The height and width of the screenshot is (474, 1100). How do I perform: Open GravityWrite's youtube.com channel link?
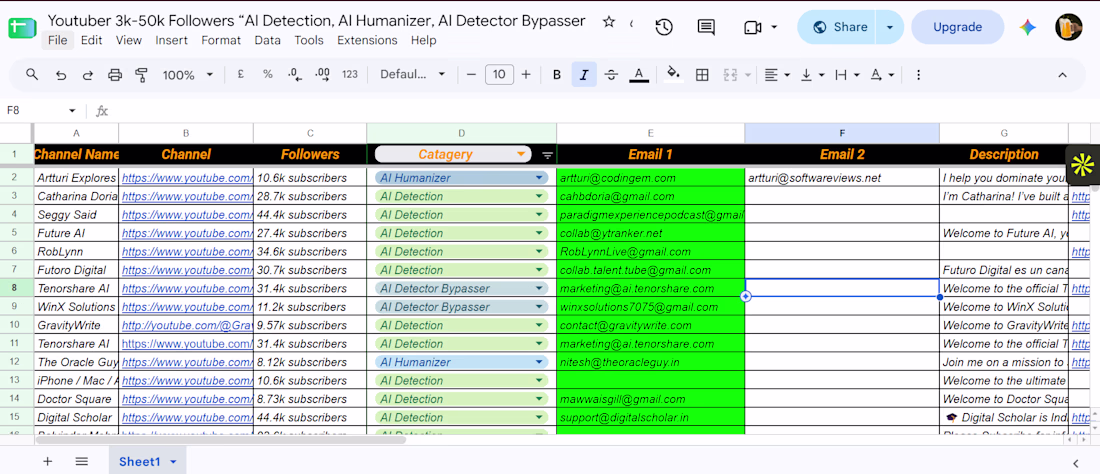(187, 325)
